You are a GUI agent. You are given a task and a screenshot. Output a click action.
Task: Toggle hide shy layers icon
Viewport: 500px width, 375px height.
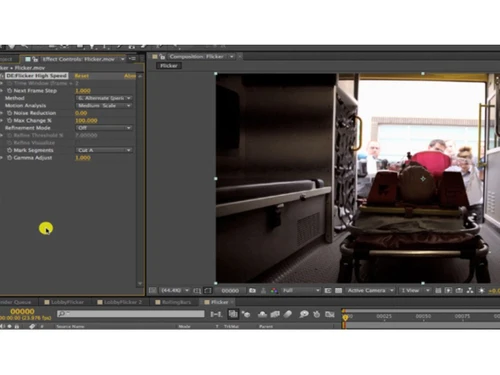[263, 314]
